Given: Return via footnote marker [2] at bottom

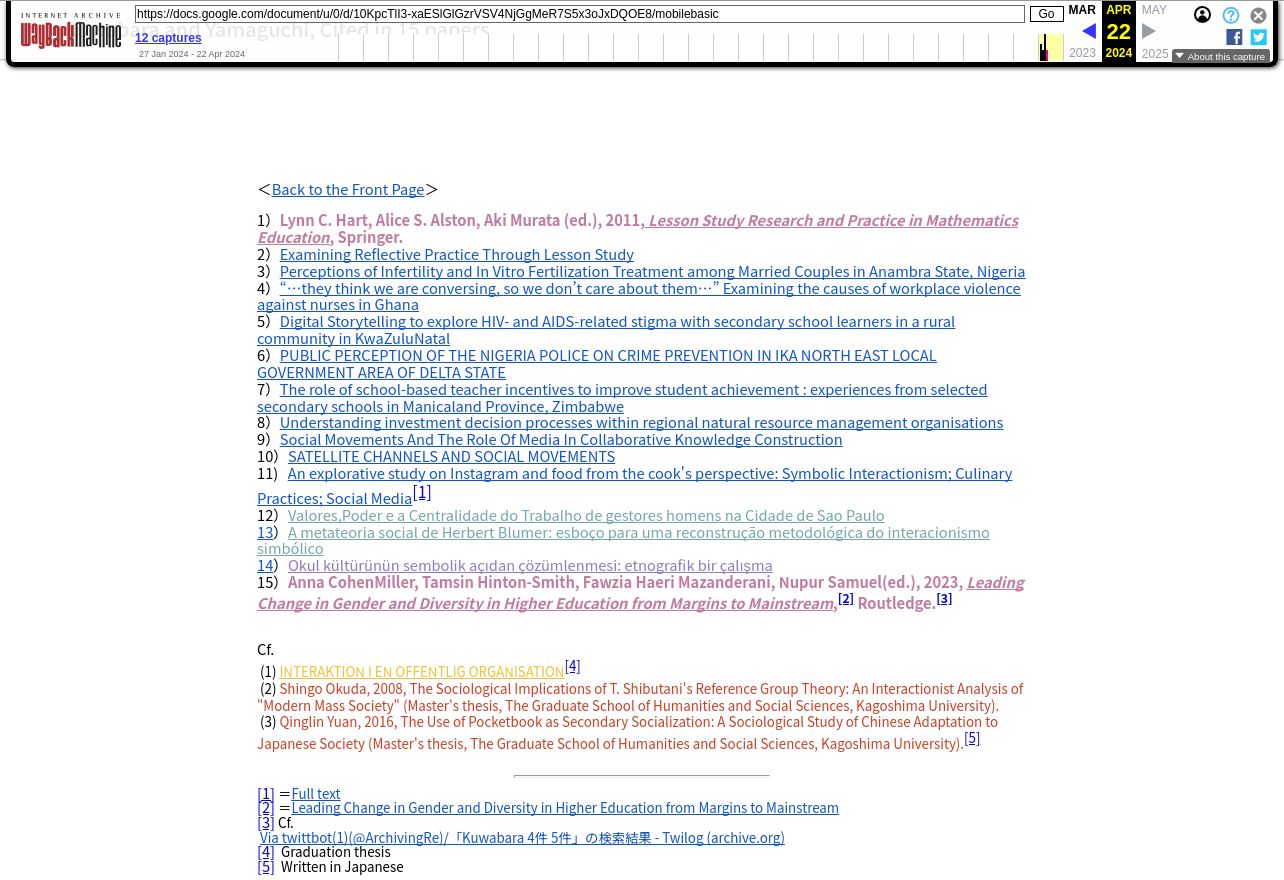Looking at the screenshot, I should [x=265, y=808].
